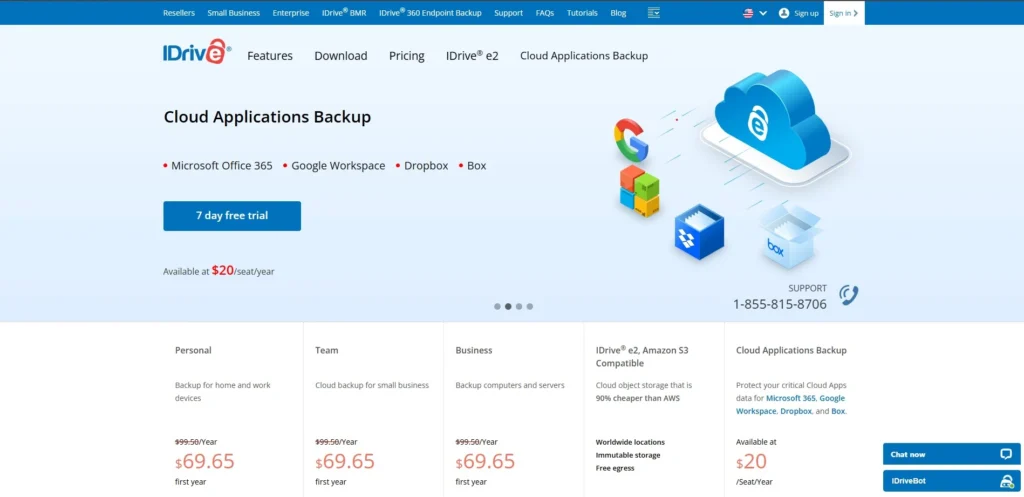Viewport: 1024px width, 497px height.
Task: Select the third carousel dot
Action: 519,306
